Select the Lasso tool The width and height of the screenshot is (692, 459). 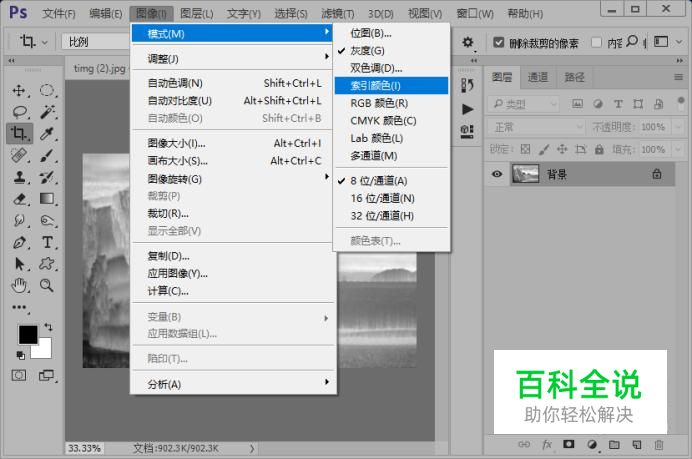(x=19, y=112)
